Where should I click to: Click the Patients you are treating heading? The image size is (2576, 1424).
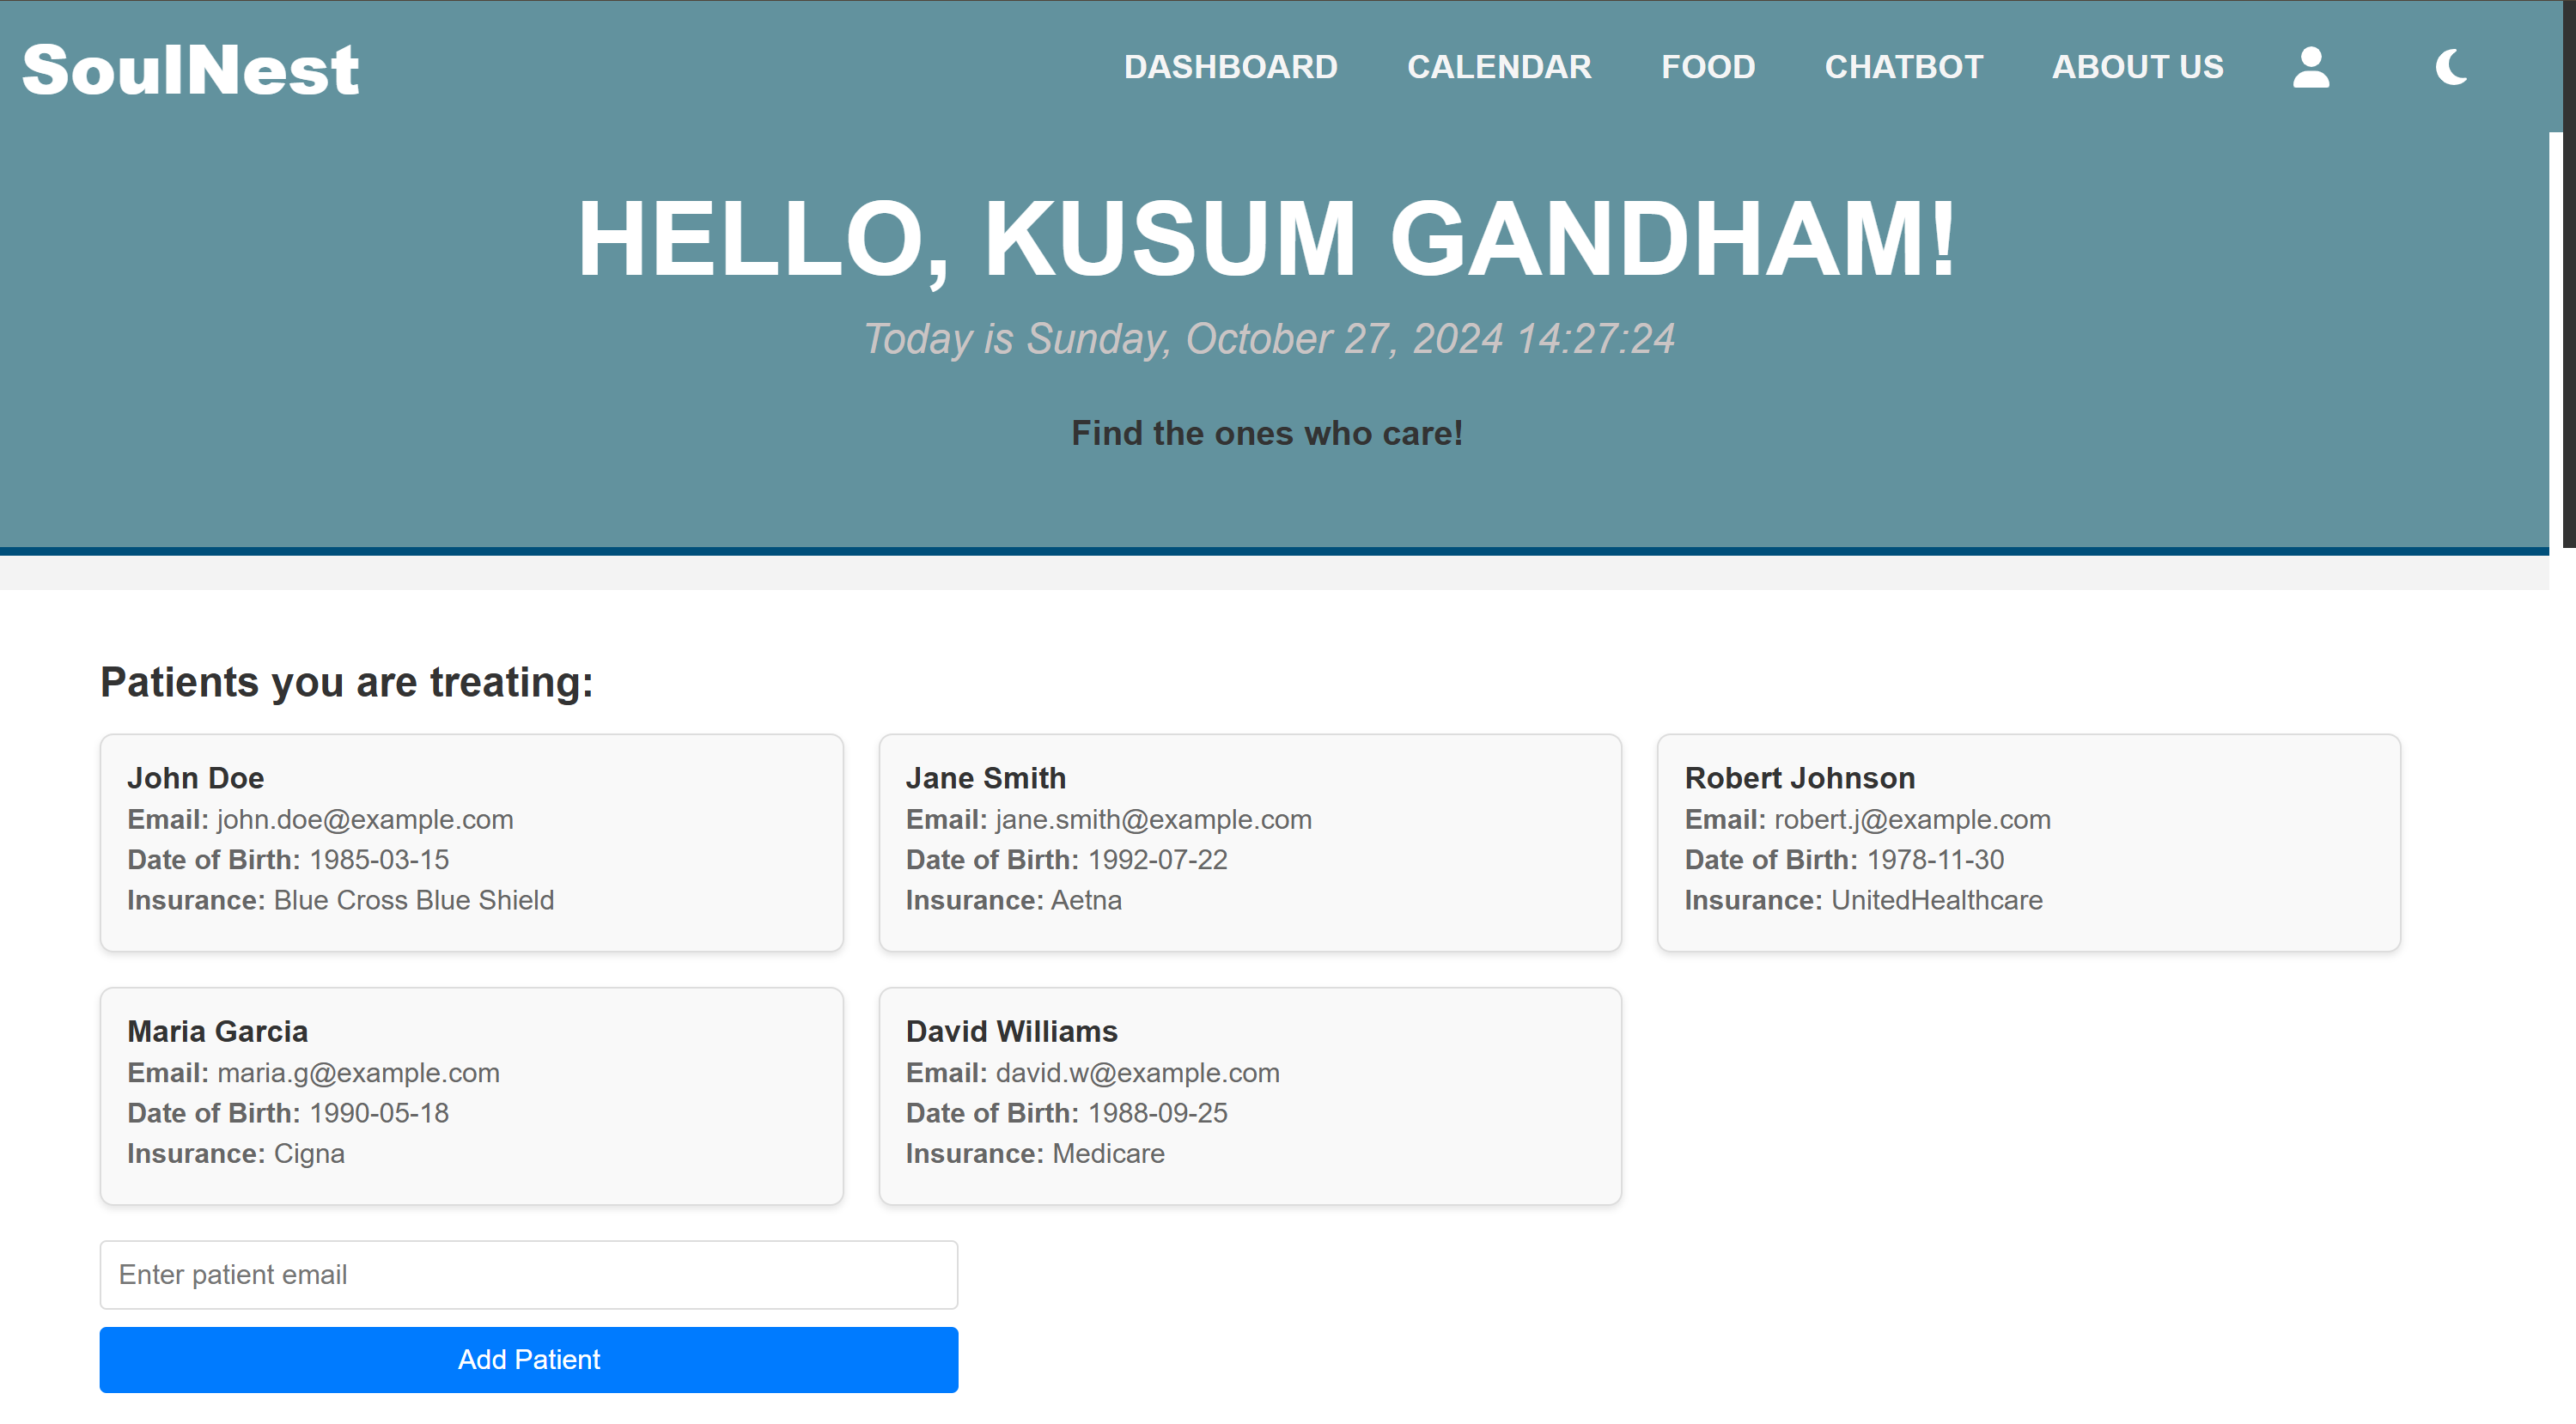point(346,682)
